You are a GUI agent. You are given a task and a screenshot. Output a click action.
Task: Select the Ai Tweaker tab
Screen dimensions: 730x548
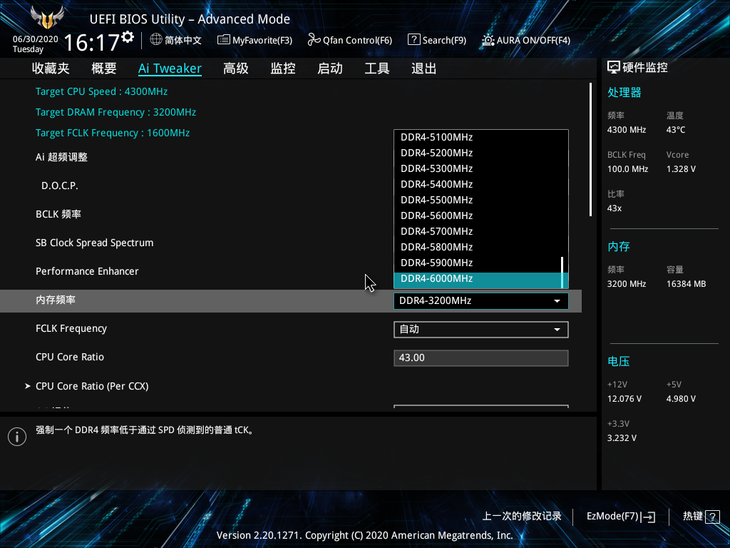pos(169,68)
